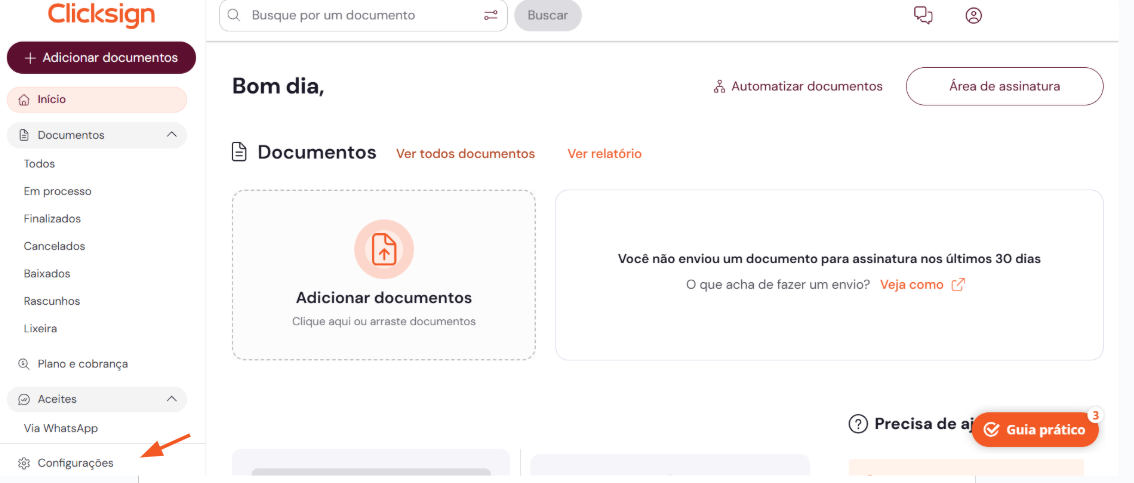This screenshot has width=1134, height=483.
Task: Focus the document search input field
Action: pos(360,15)
